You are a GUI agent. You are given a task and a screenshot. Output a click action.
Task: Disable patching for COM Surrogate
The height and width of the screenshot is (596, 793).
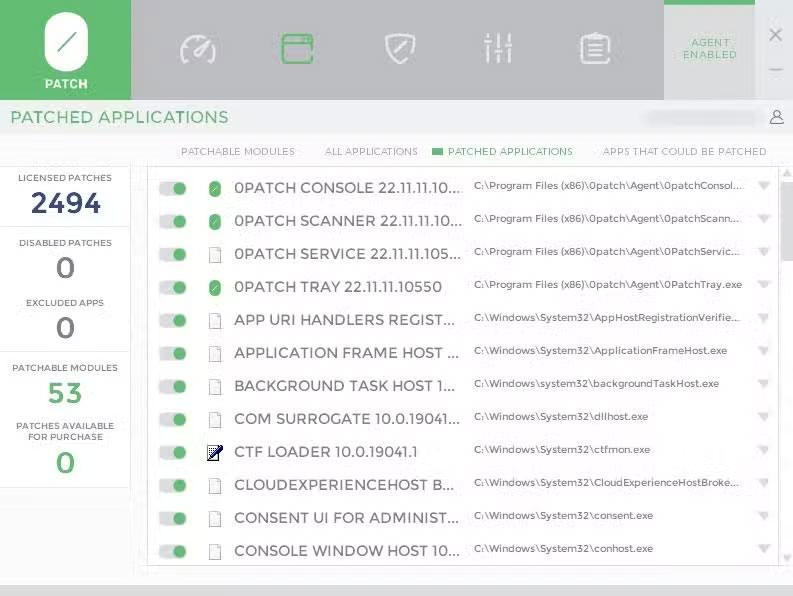click(x=173, y=419)
